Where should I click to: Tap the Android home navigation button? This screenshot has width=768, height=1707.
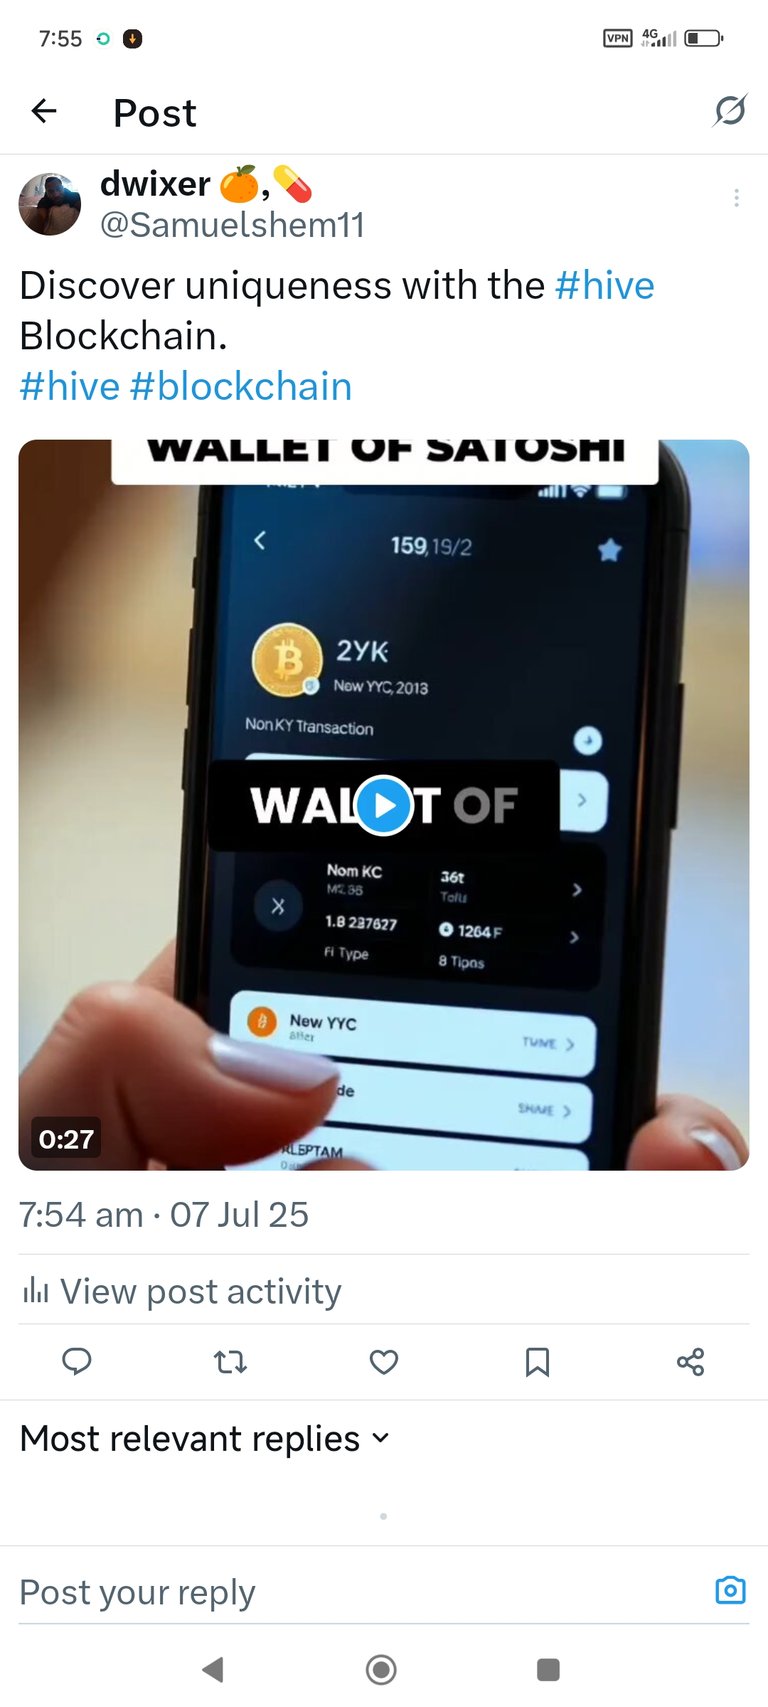coord(381,1669)
